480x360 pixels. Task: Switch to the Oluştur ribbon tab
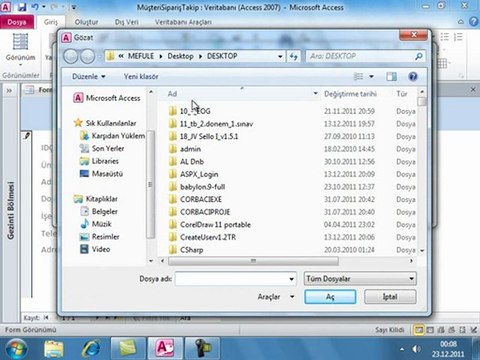pos(86,22)
